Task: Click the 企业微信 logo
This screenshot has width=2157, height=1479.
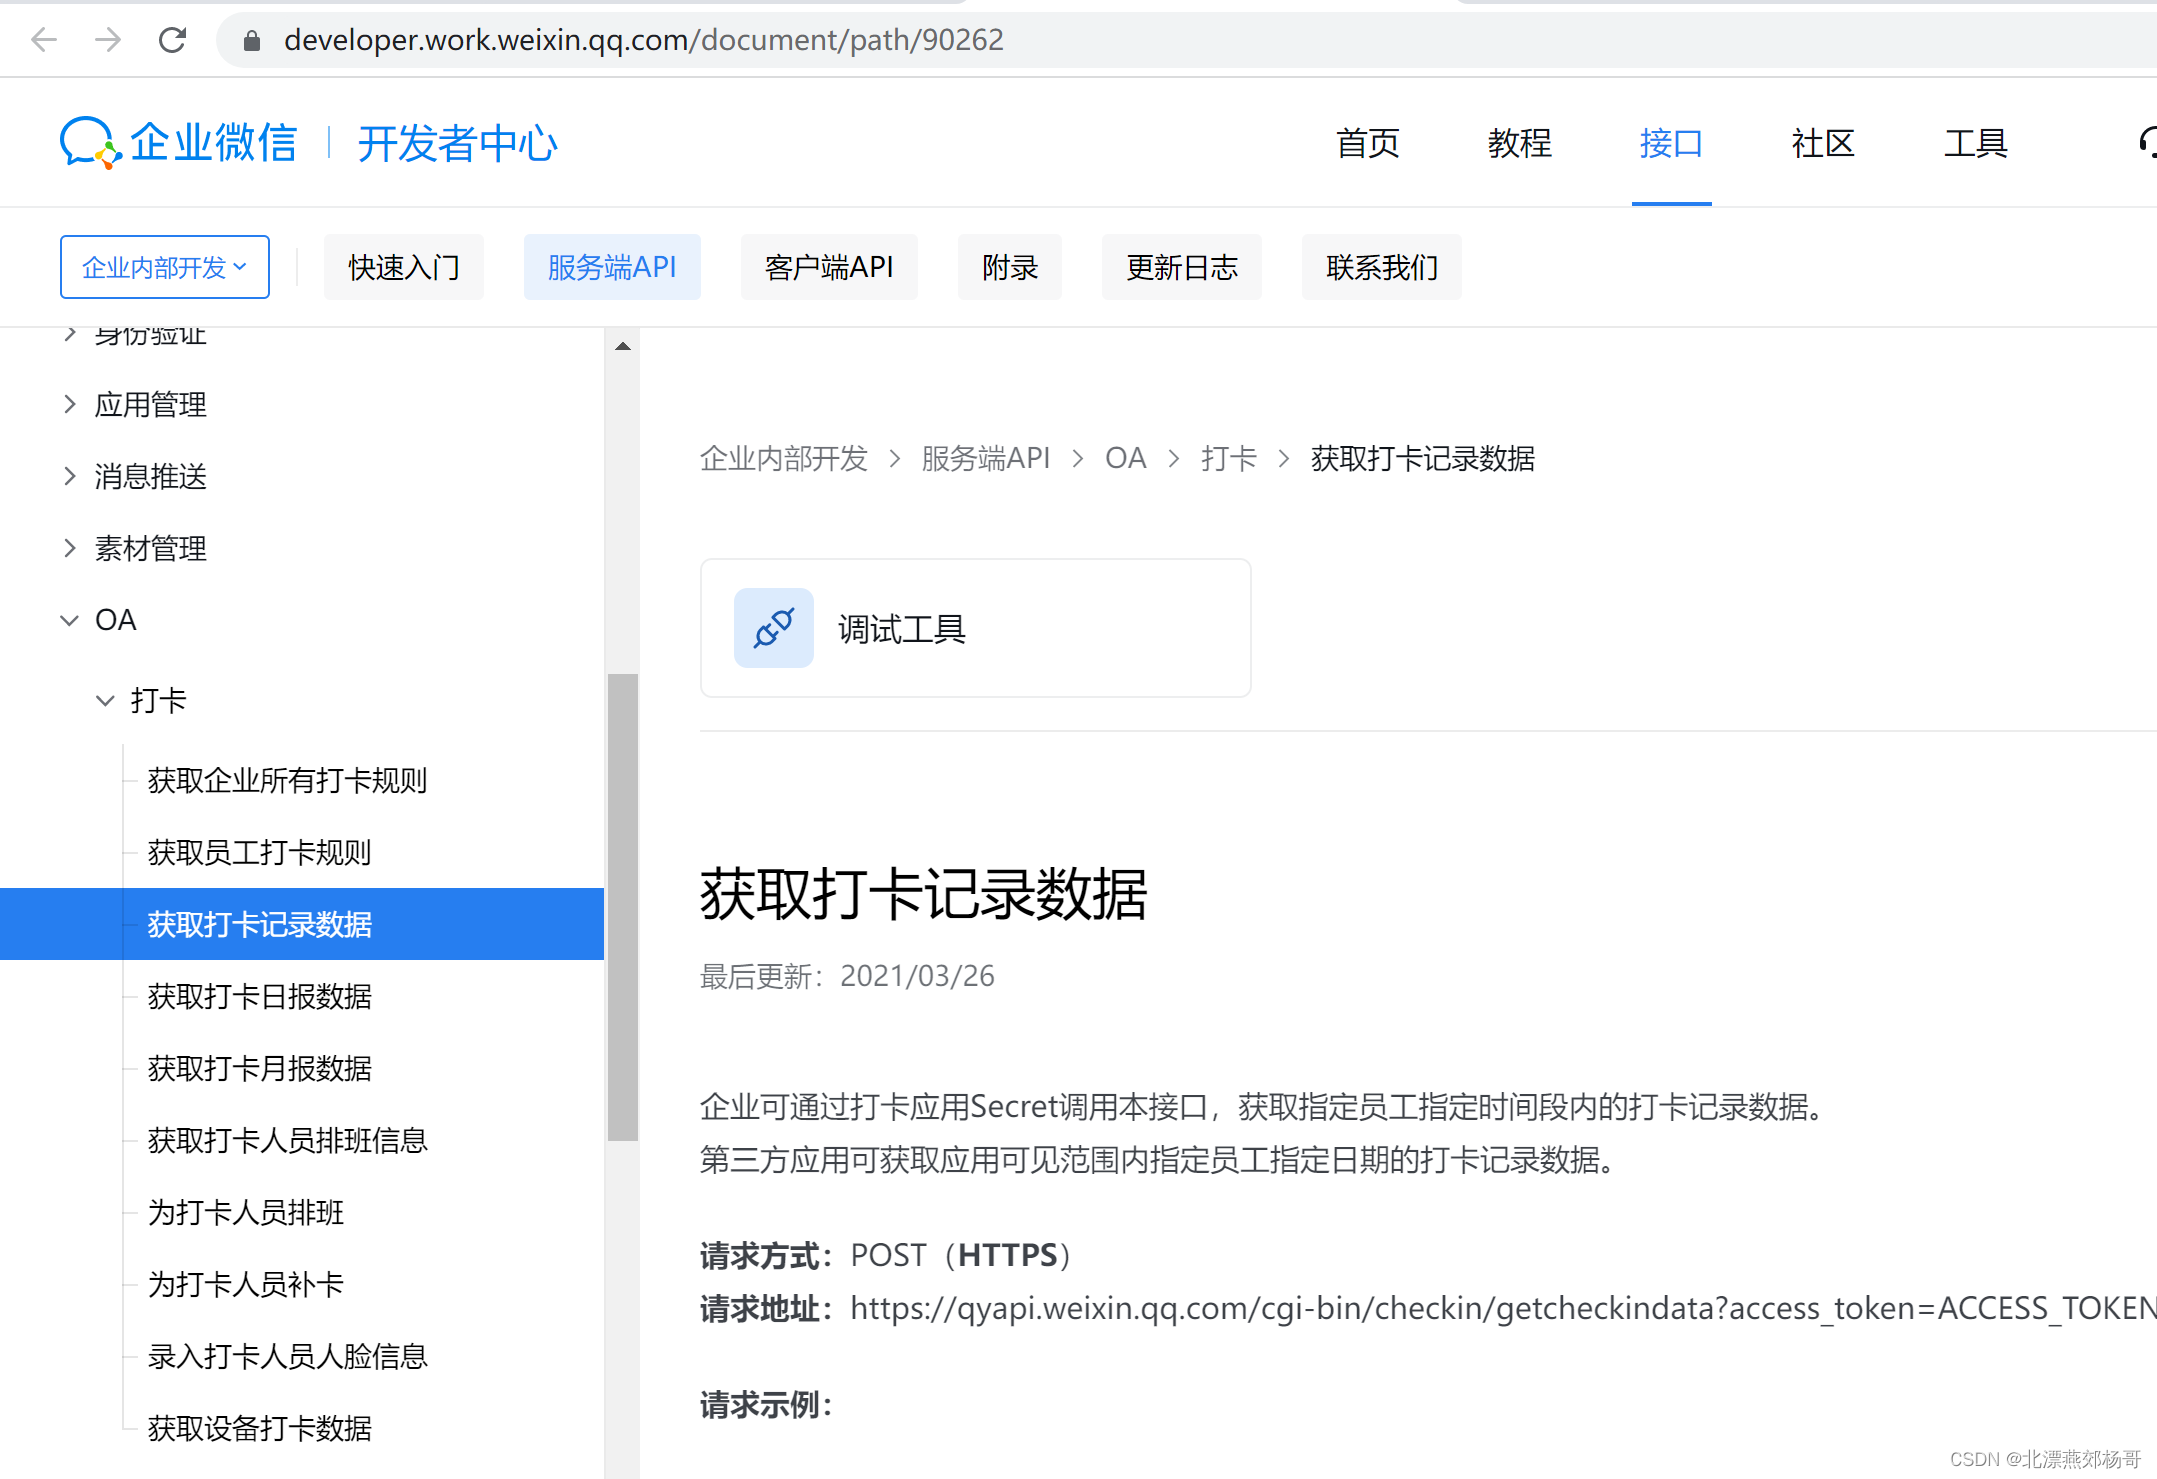Action: click(178, 142)
